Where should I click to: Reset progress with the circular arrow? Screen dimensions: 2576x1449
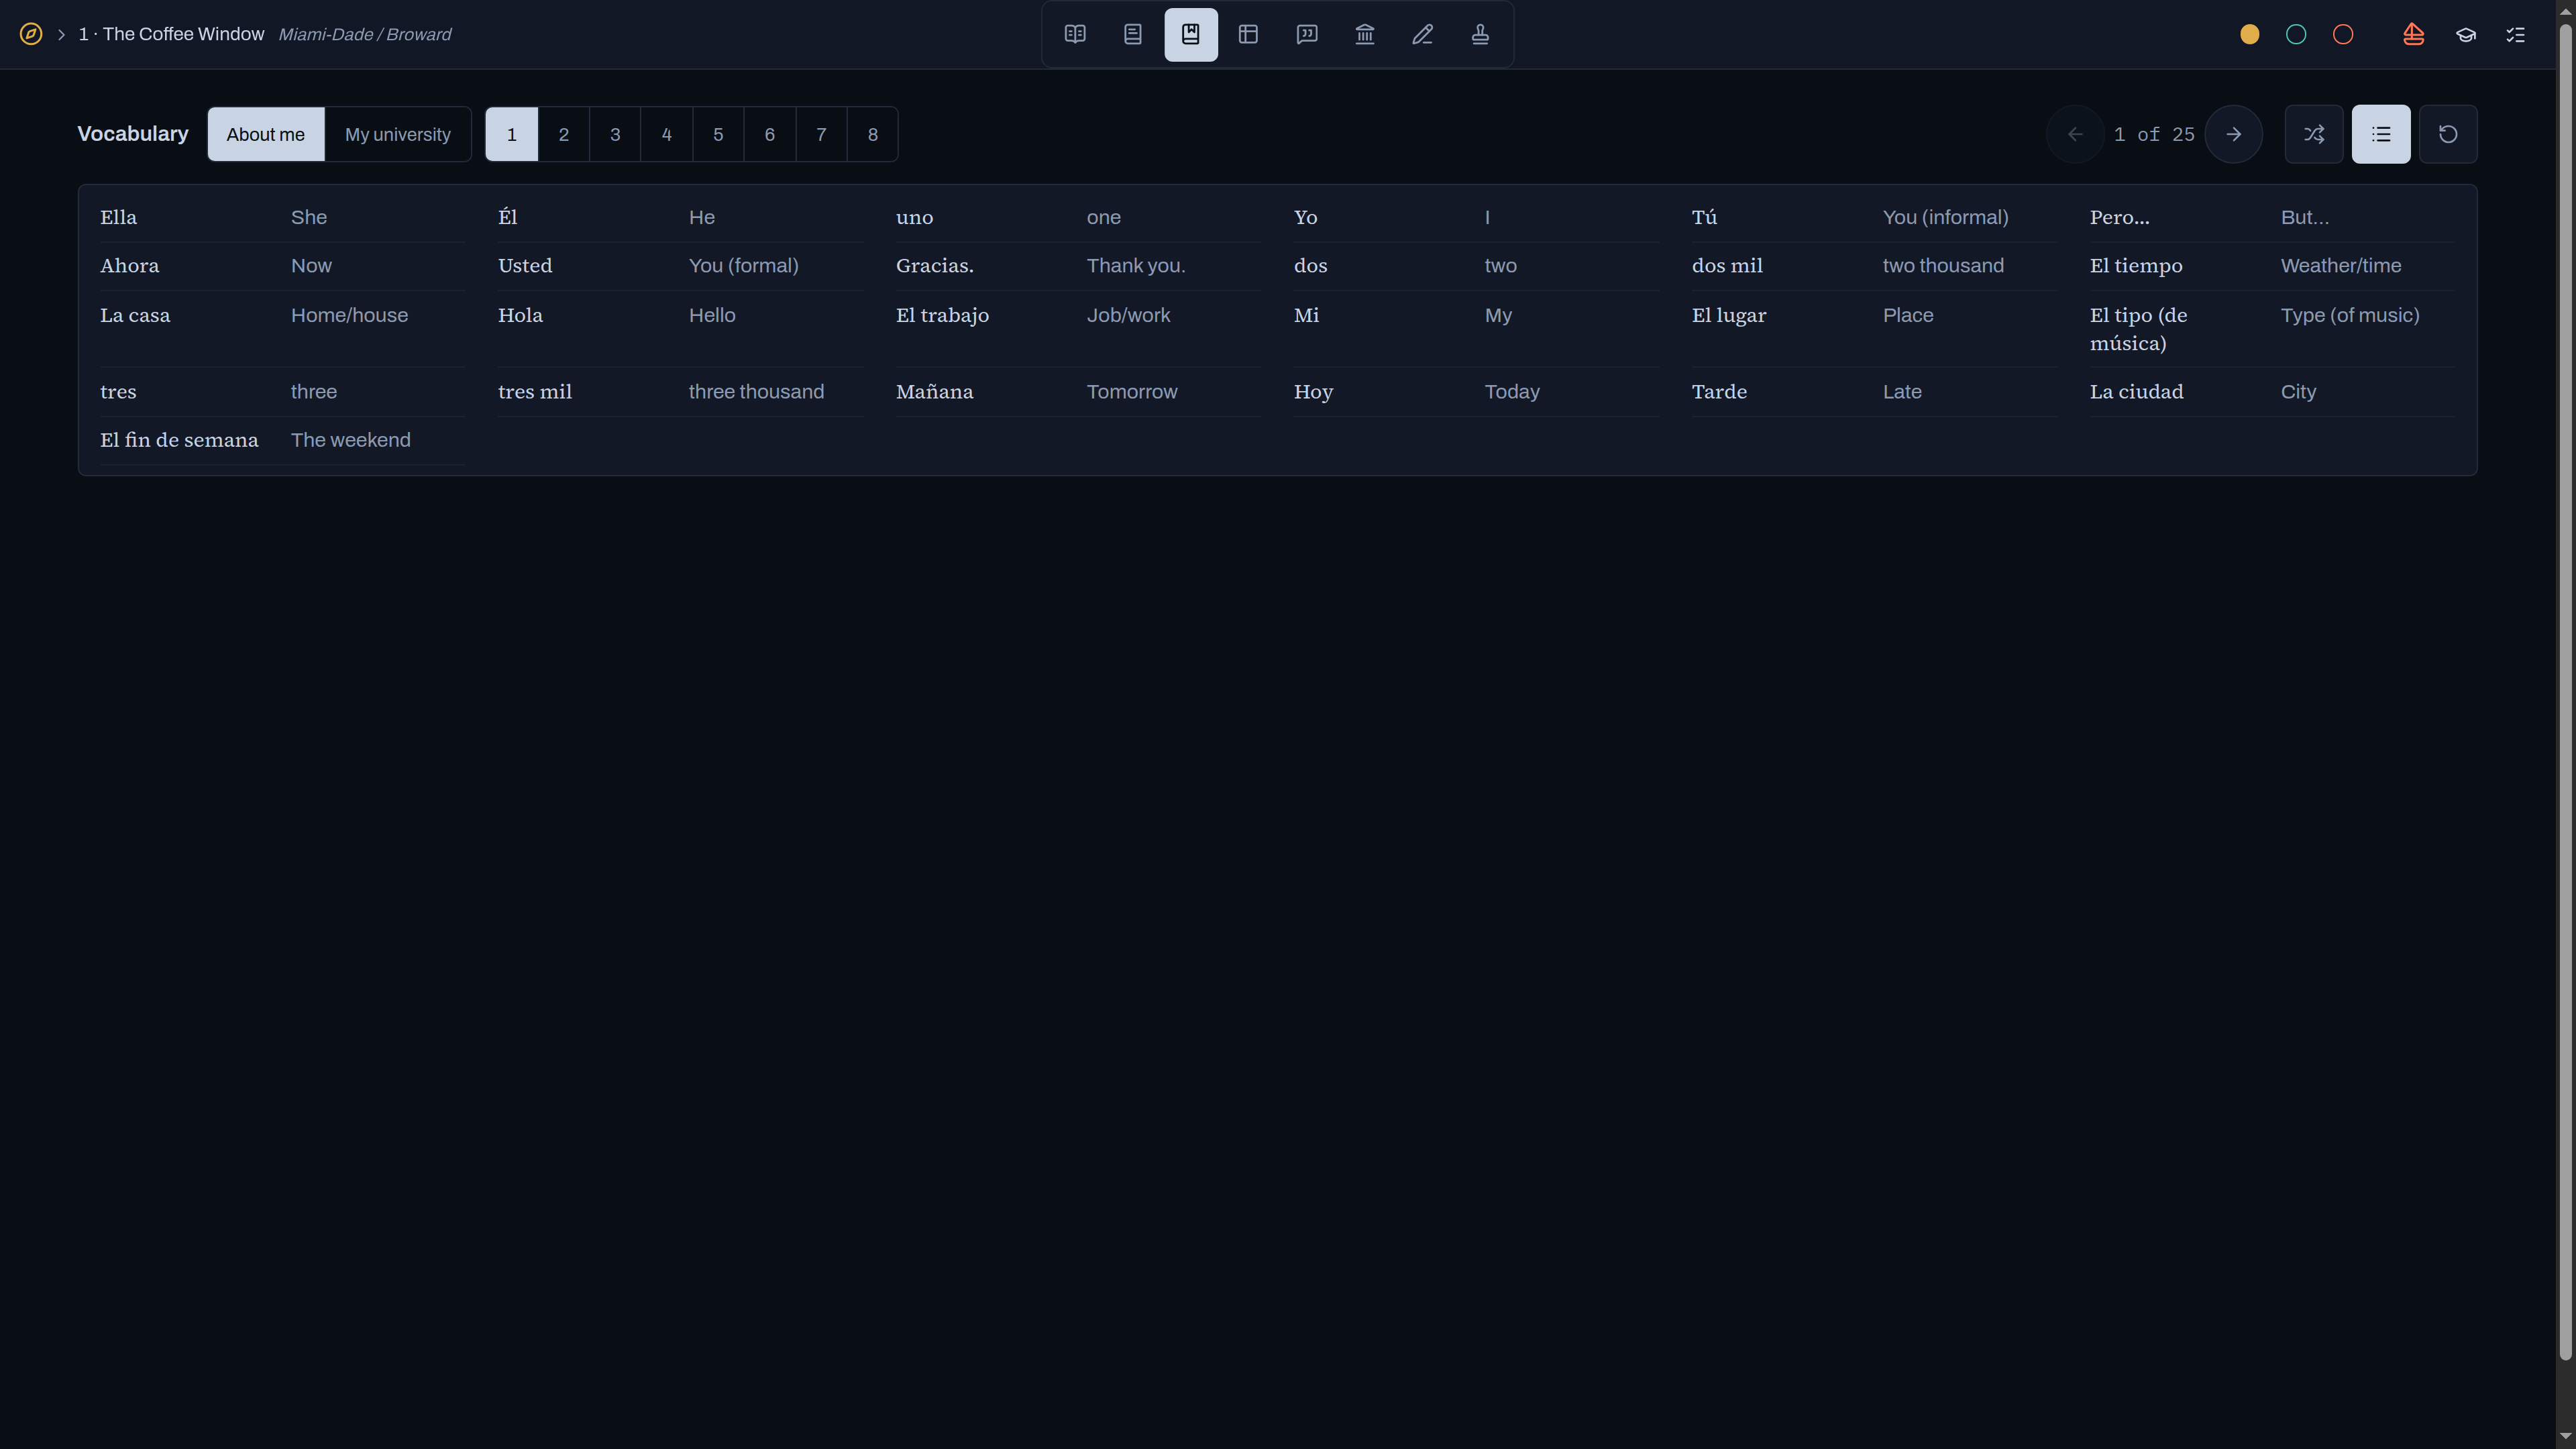(x=2448, y=134)
